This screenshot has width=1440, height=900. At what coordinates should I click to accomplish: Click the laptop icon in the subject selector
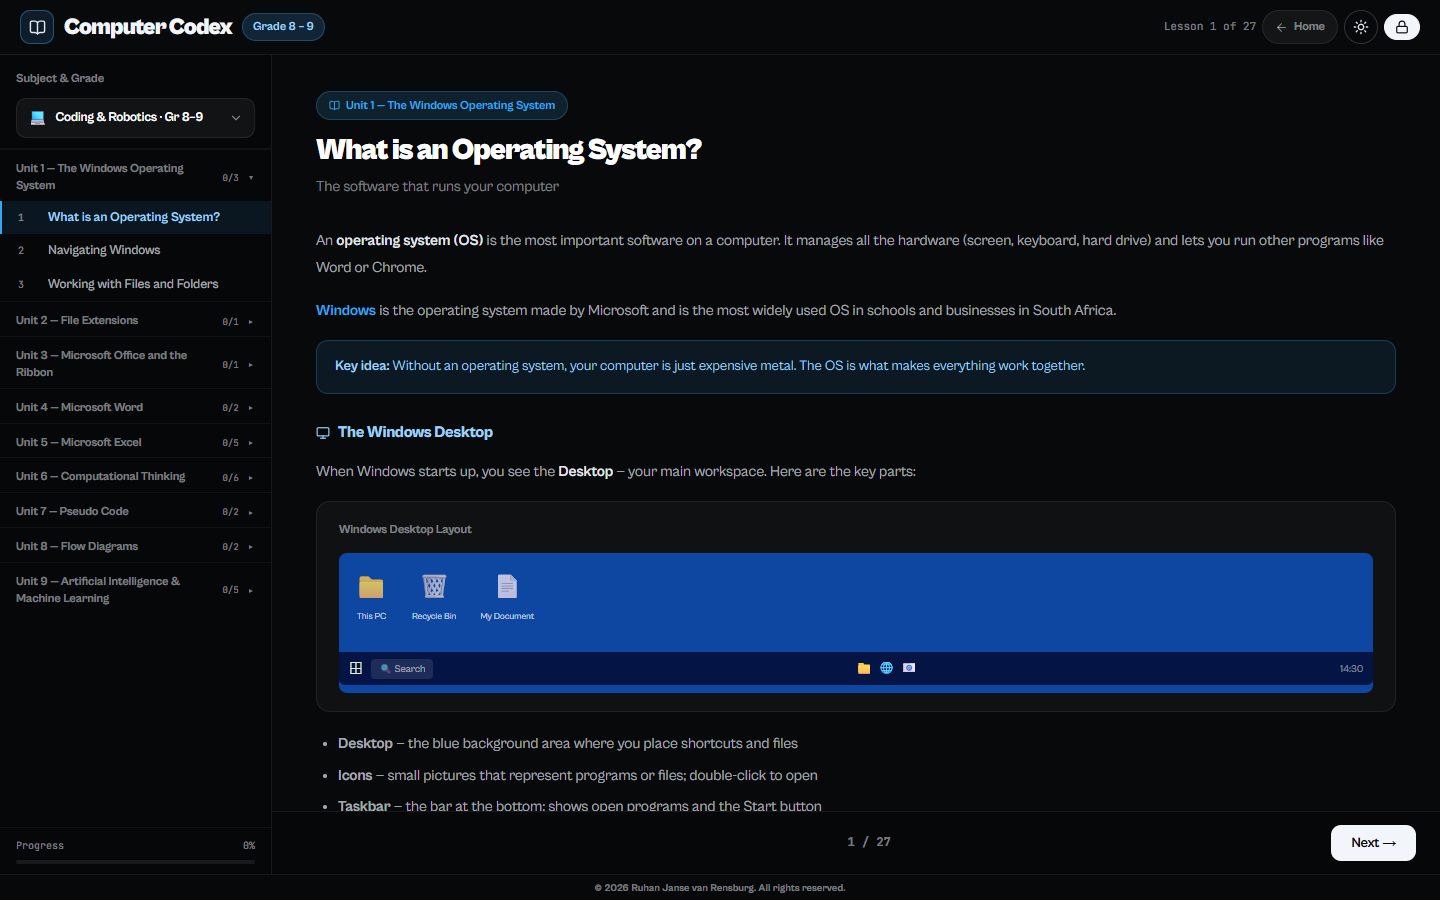point(38,118)
